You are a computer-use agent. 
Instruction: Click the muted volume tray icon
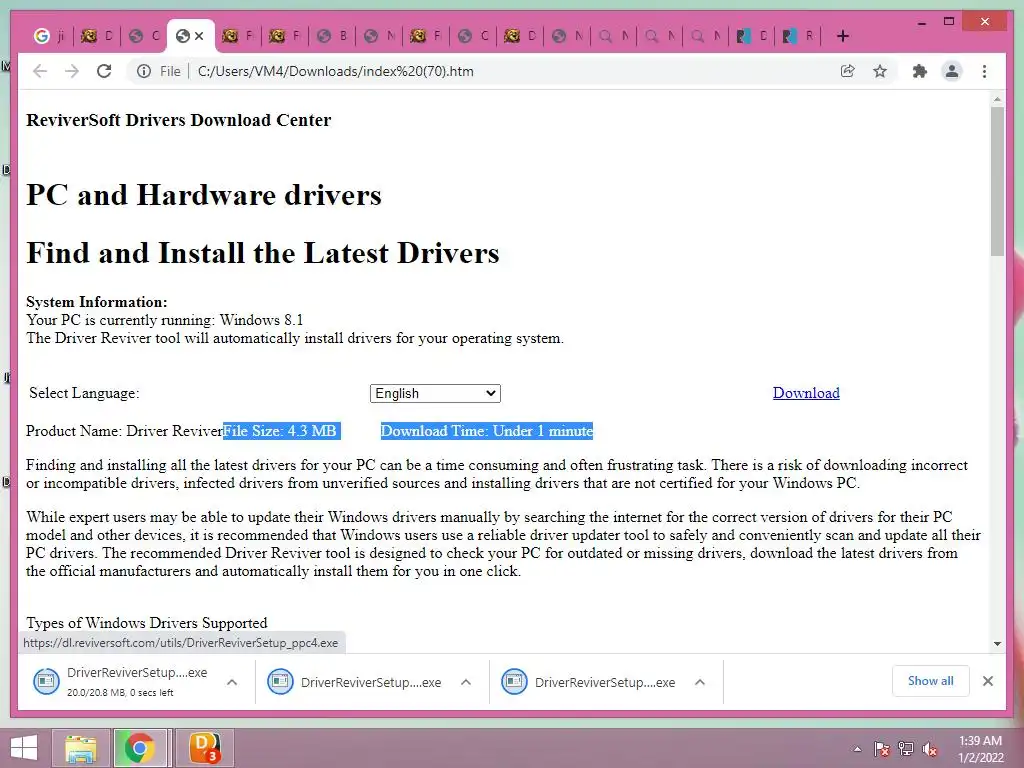click(930, 749)
